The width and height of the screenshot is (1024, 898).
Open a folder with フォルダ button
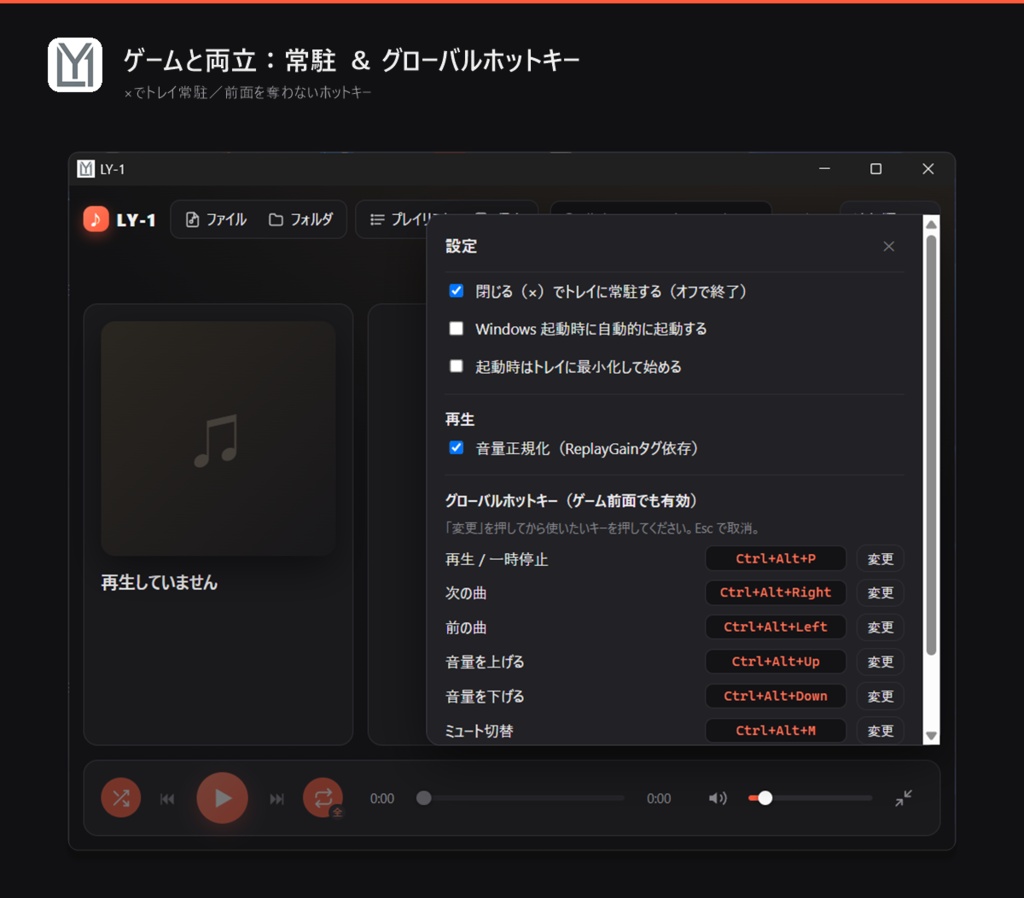click(301, 219)
